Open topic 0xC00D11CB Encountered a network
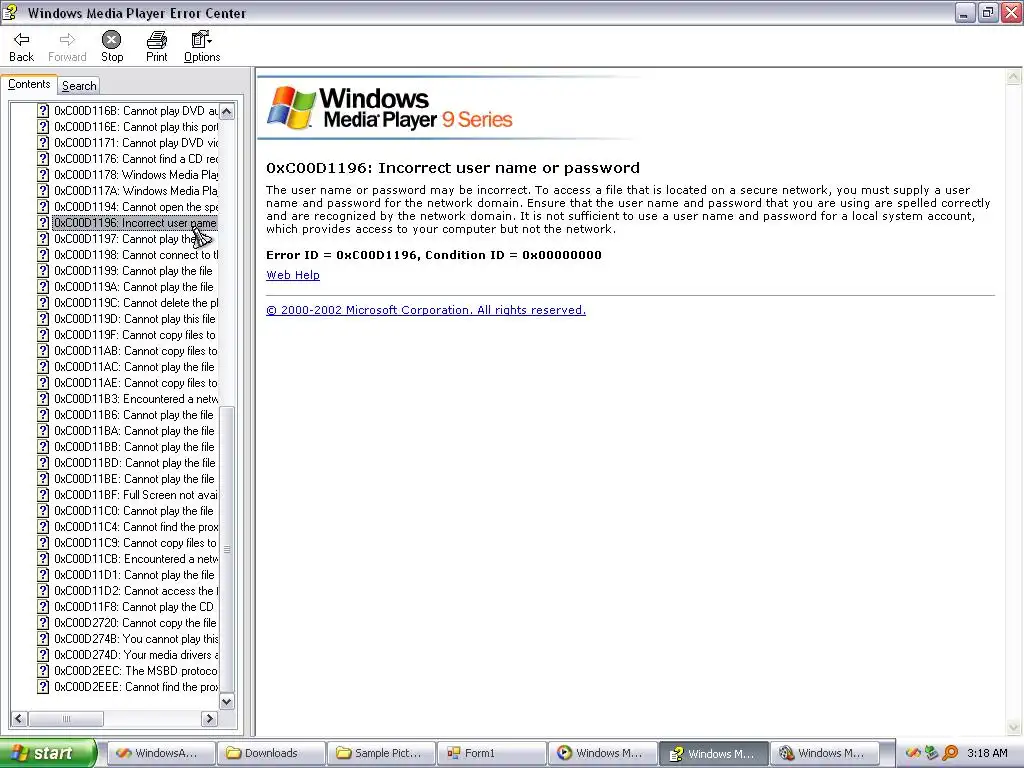 point(136,559)
